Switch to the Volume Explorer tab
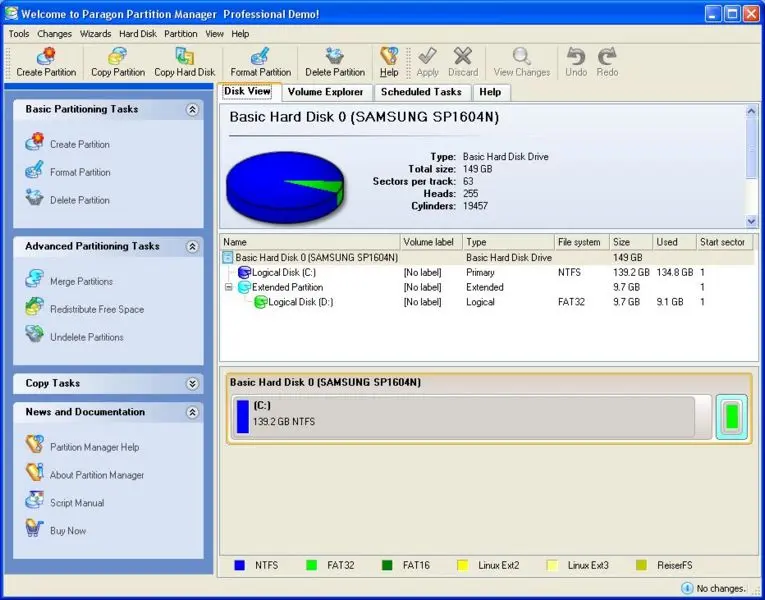The height and width of the screenshot is (600, 765). pyautogui.click(x=325, y=92)
